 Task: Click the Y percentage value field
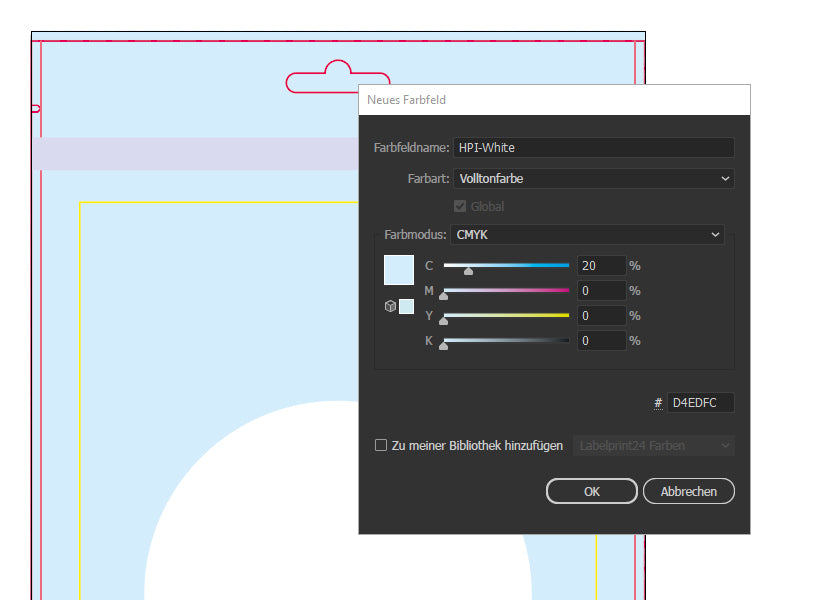pyautogui.click(x=601, y=316)
